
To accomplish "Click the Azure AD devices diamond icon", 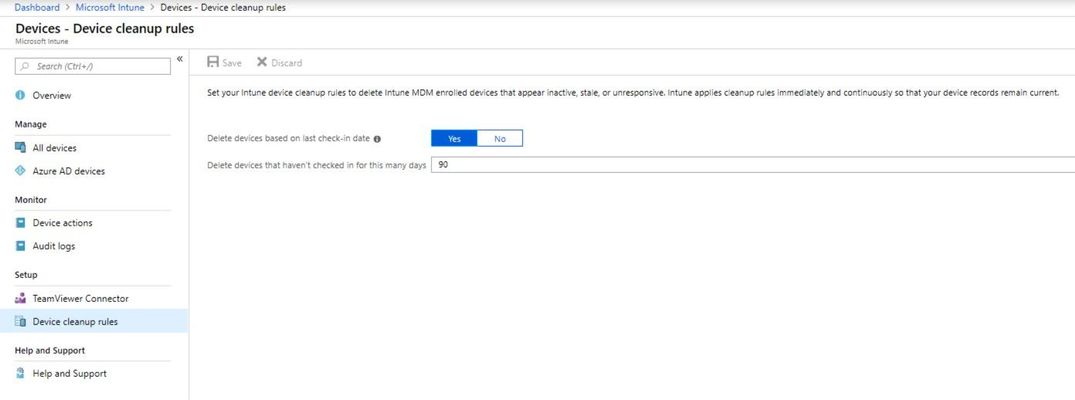I will point(20,171).
